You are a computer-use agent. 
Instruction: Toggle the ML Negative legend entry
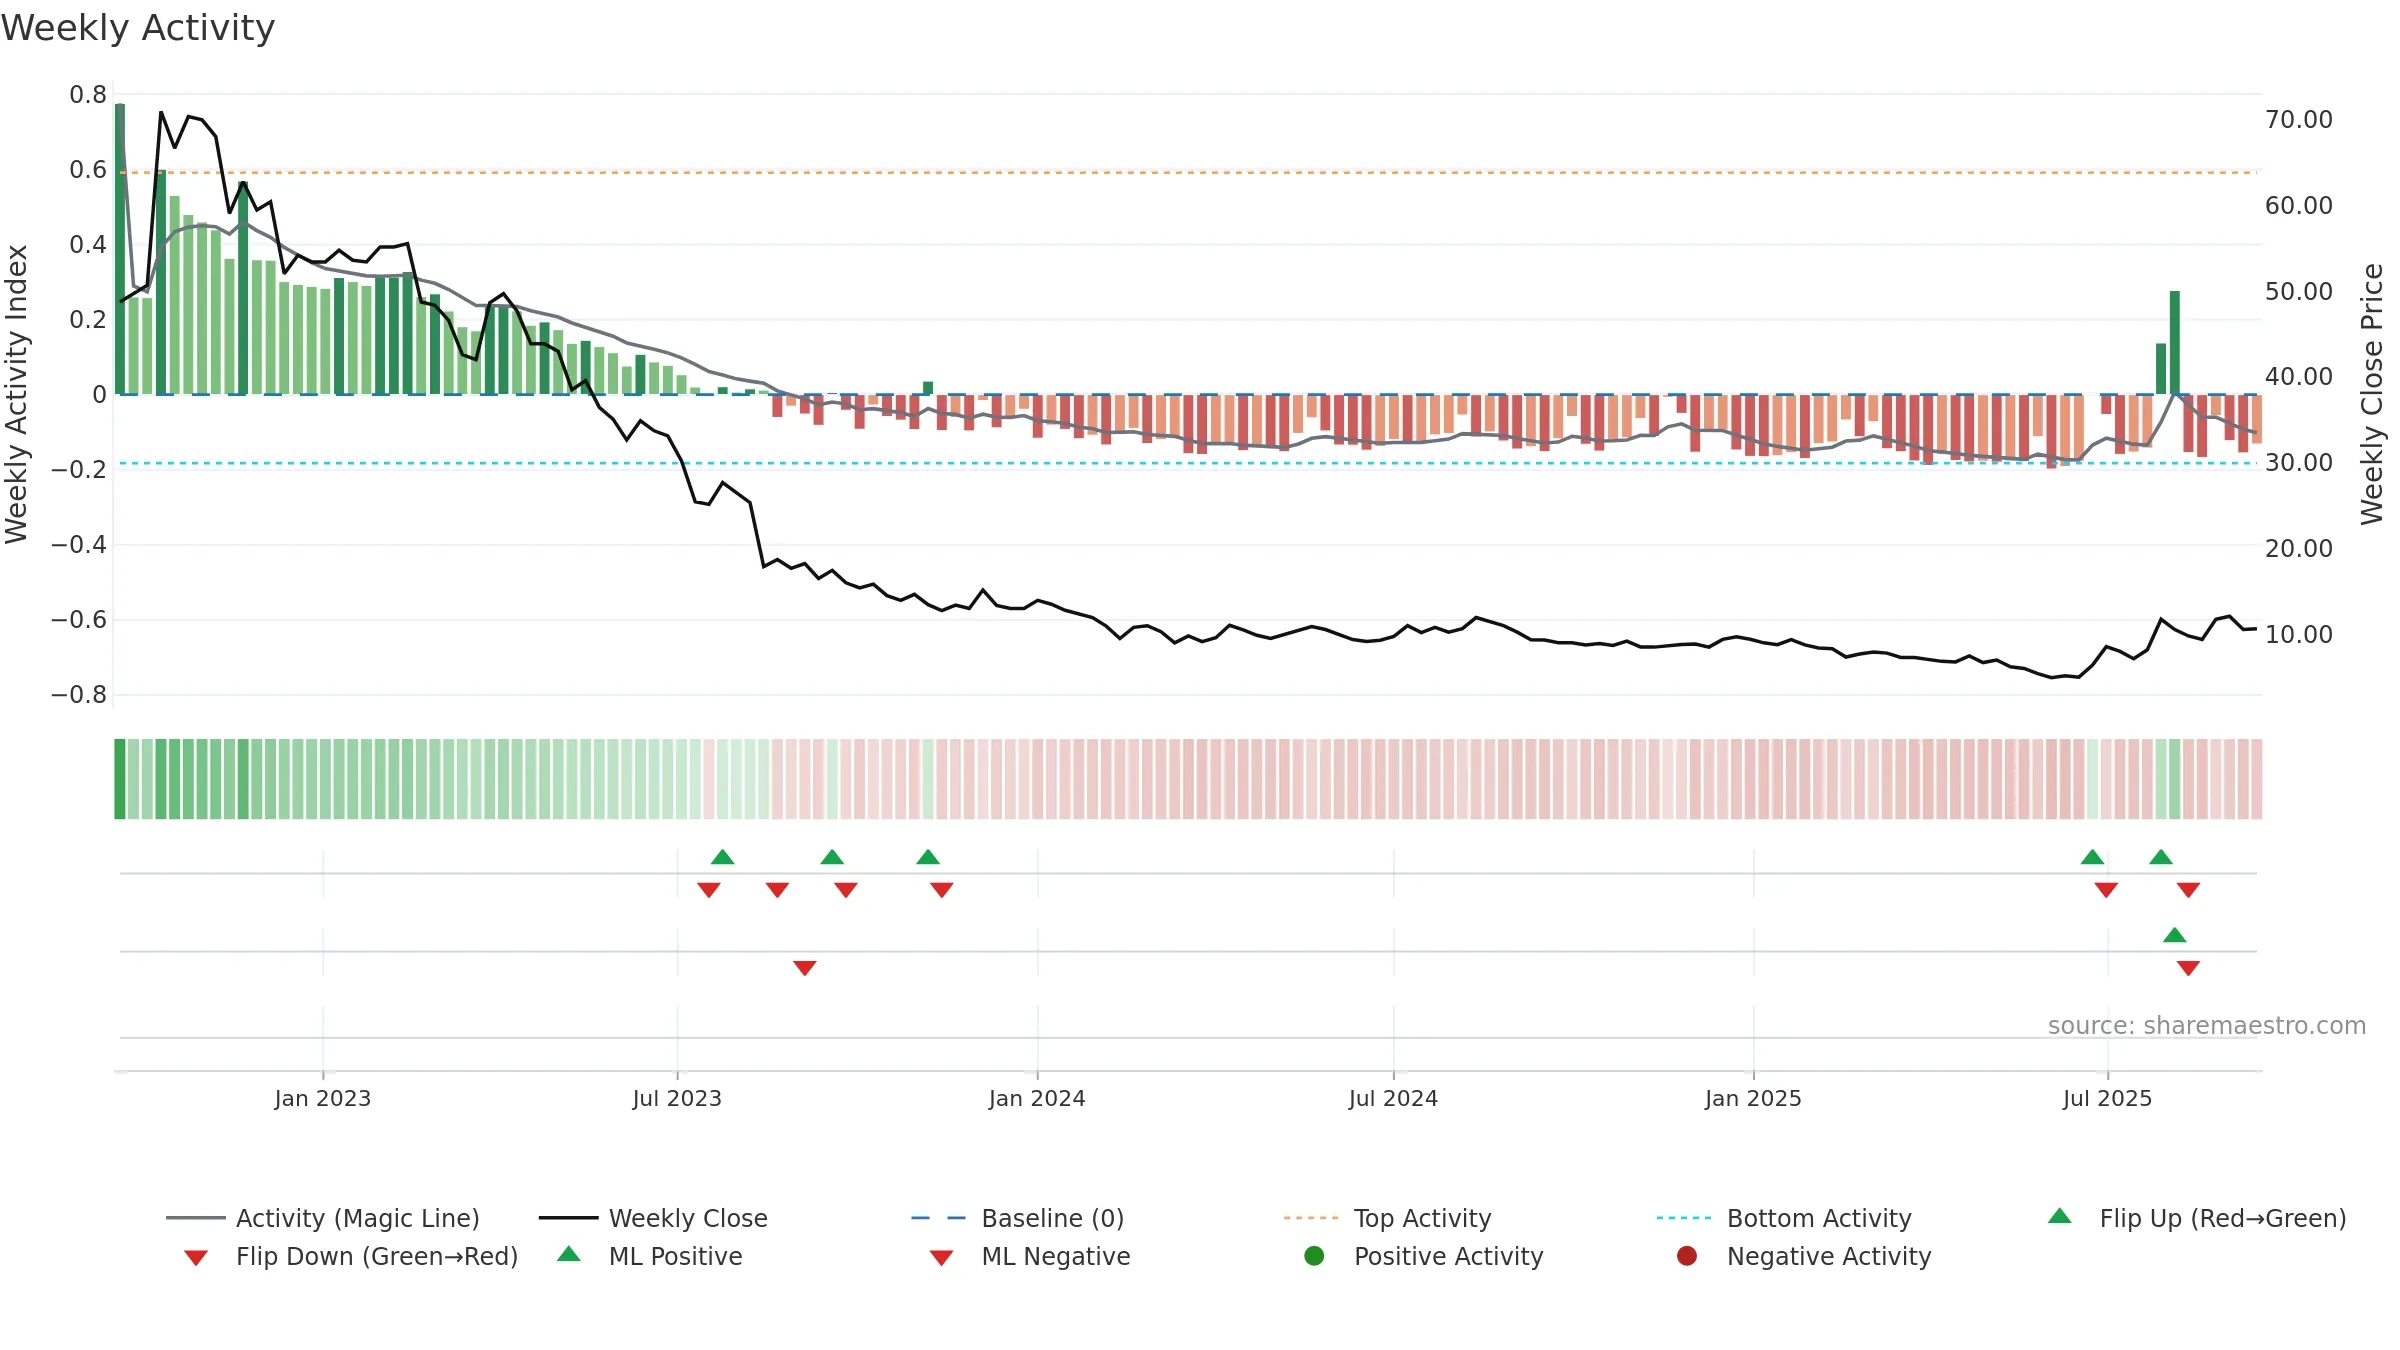tap(1030, 1256)
